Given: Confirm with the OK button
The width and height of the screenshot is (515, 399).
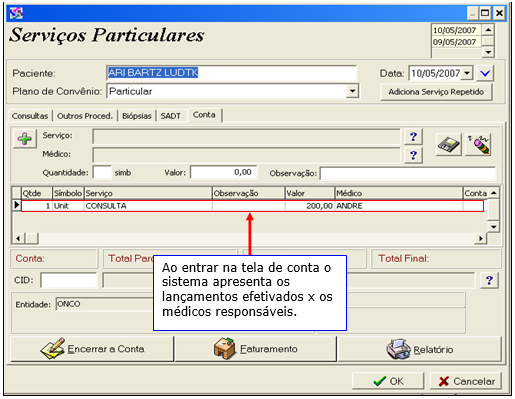Looking at the screenshot, I should pyautogui.click(x=388, y=381).
